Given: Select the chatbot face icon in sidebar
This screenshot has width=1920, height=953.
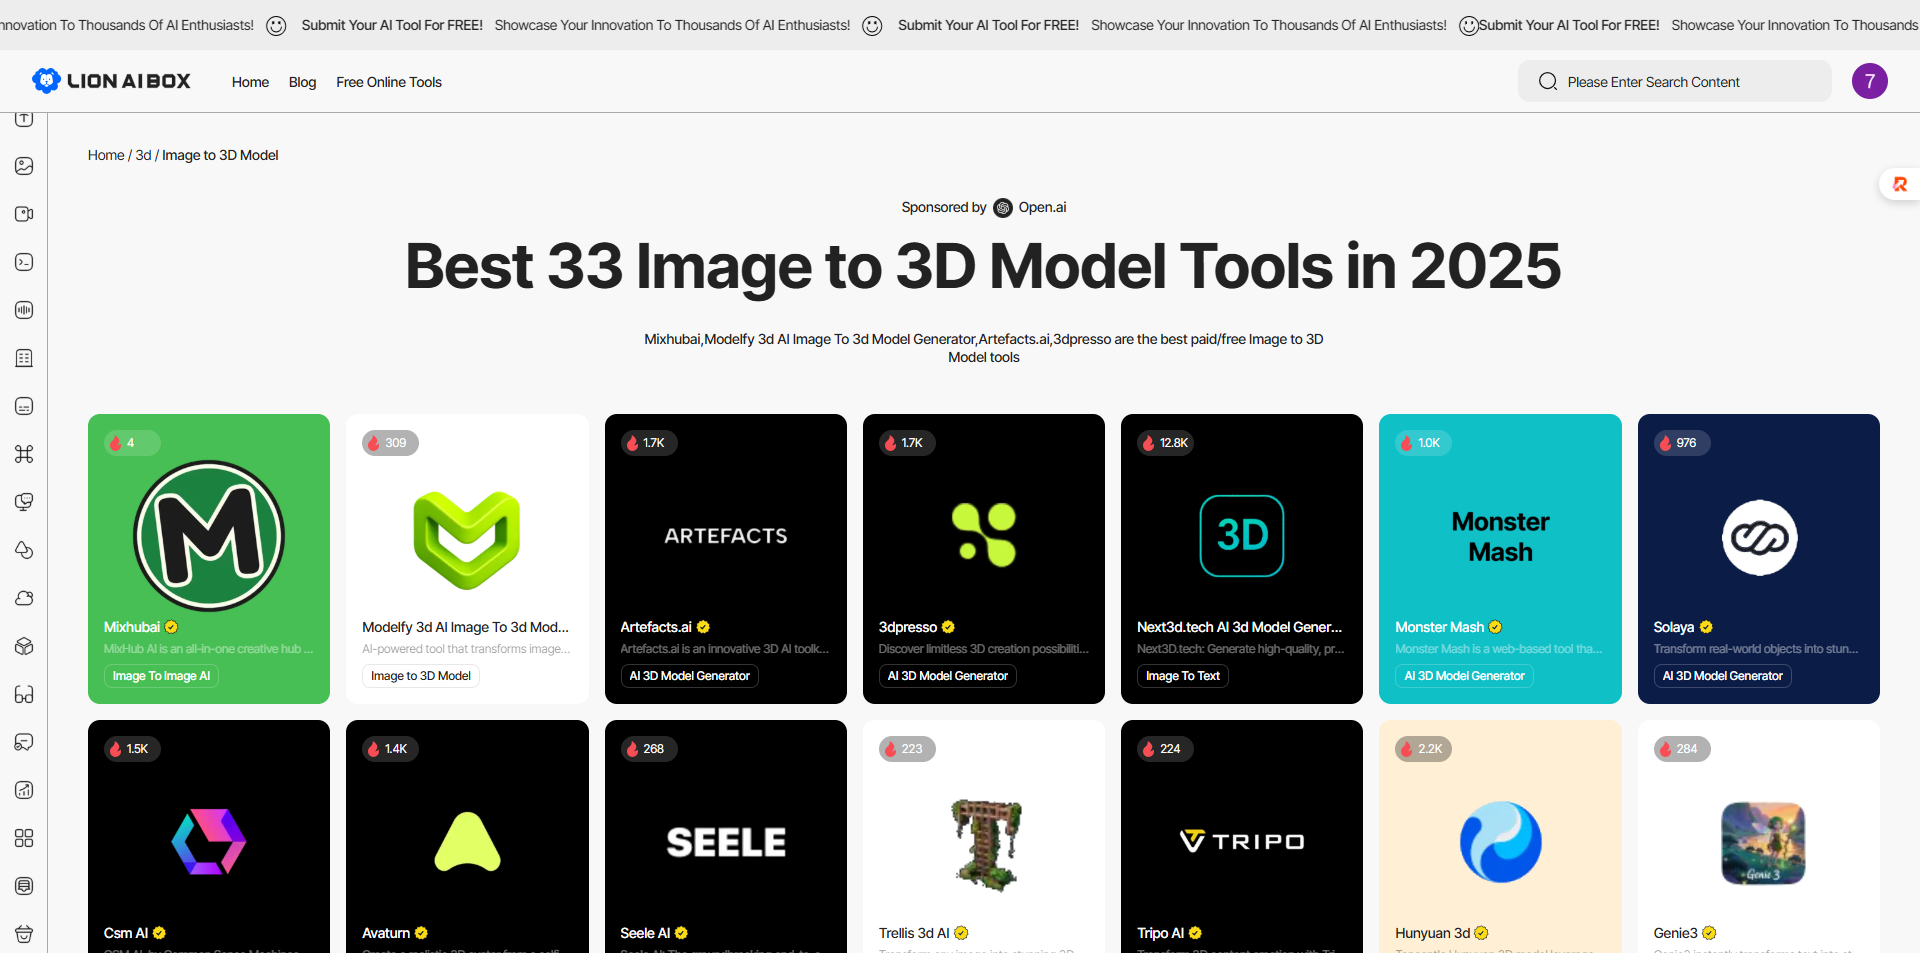Looking at the screenshot, I should [x=24, y=406].
